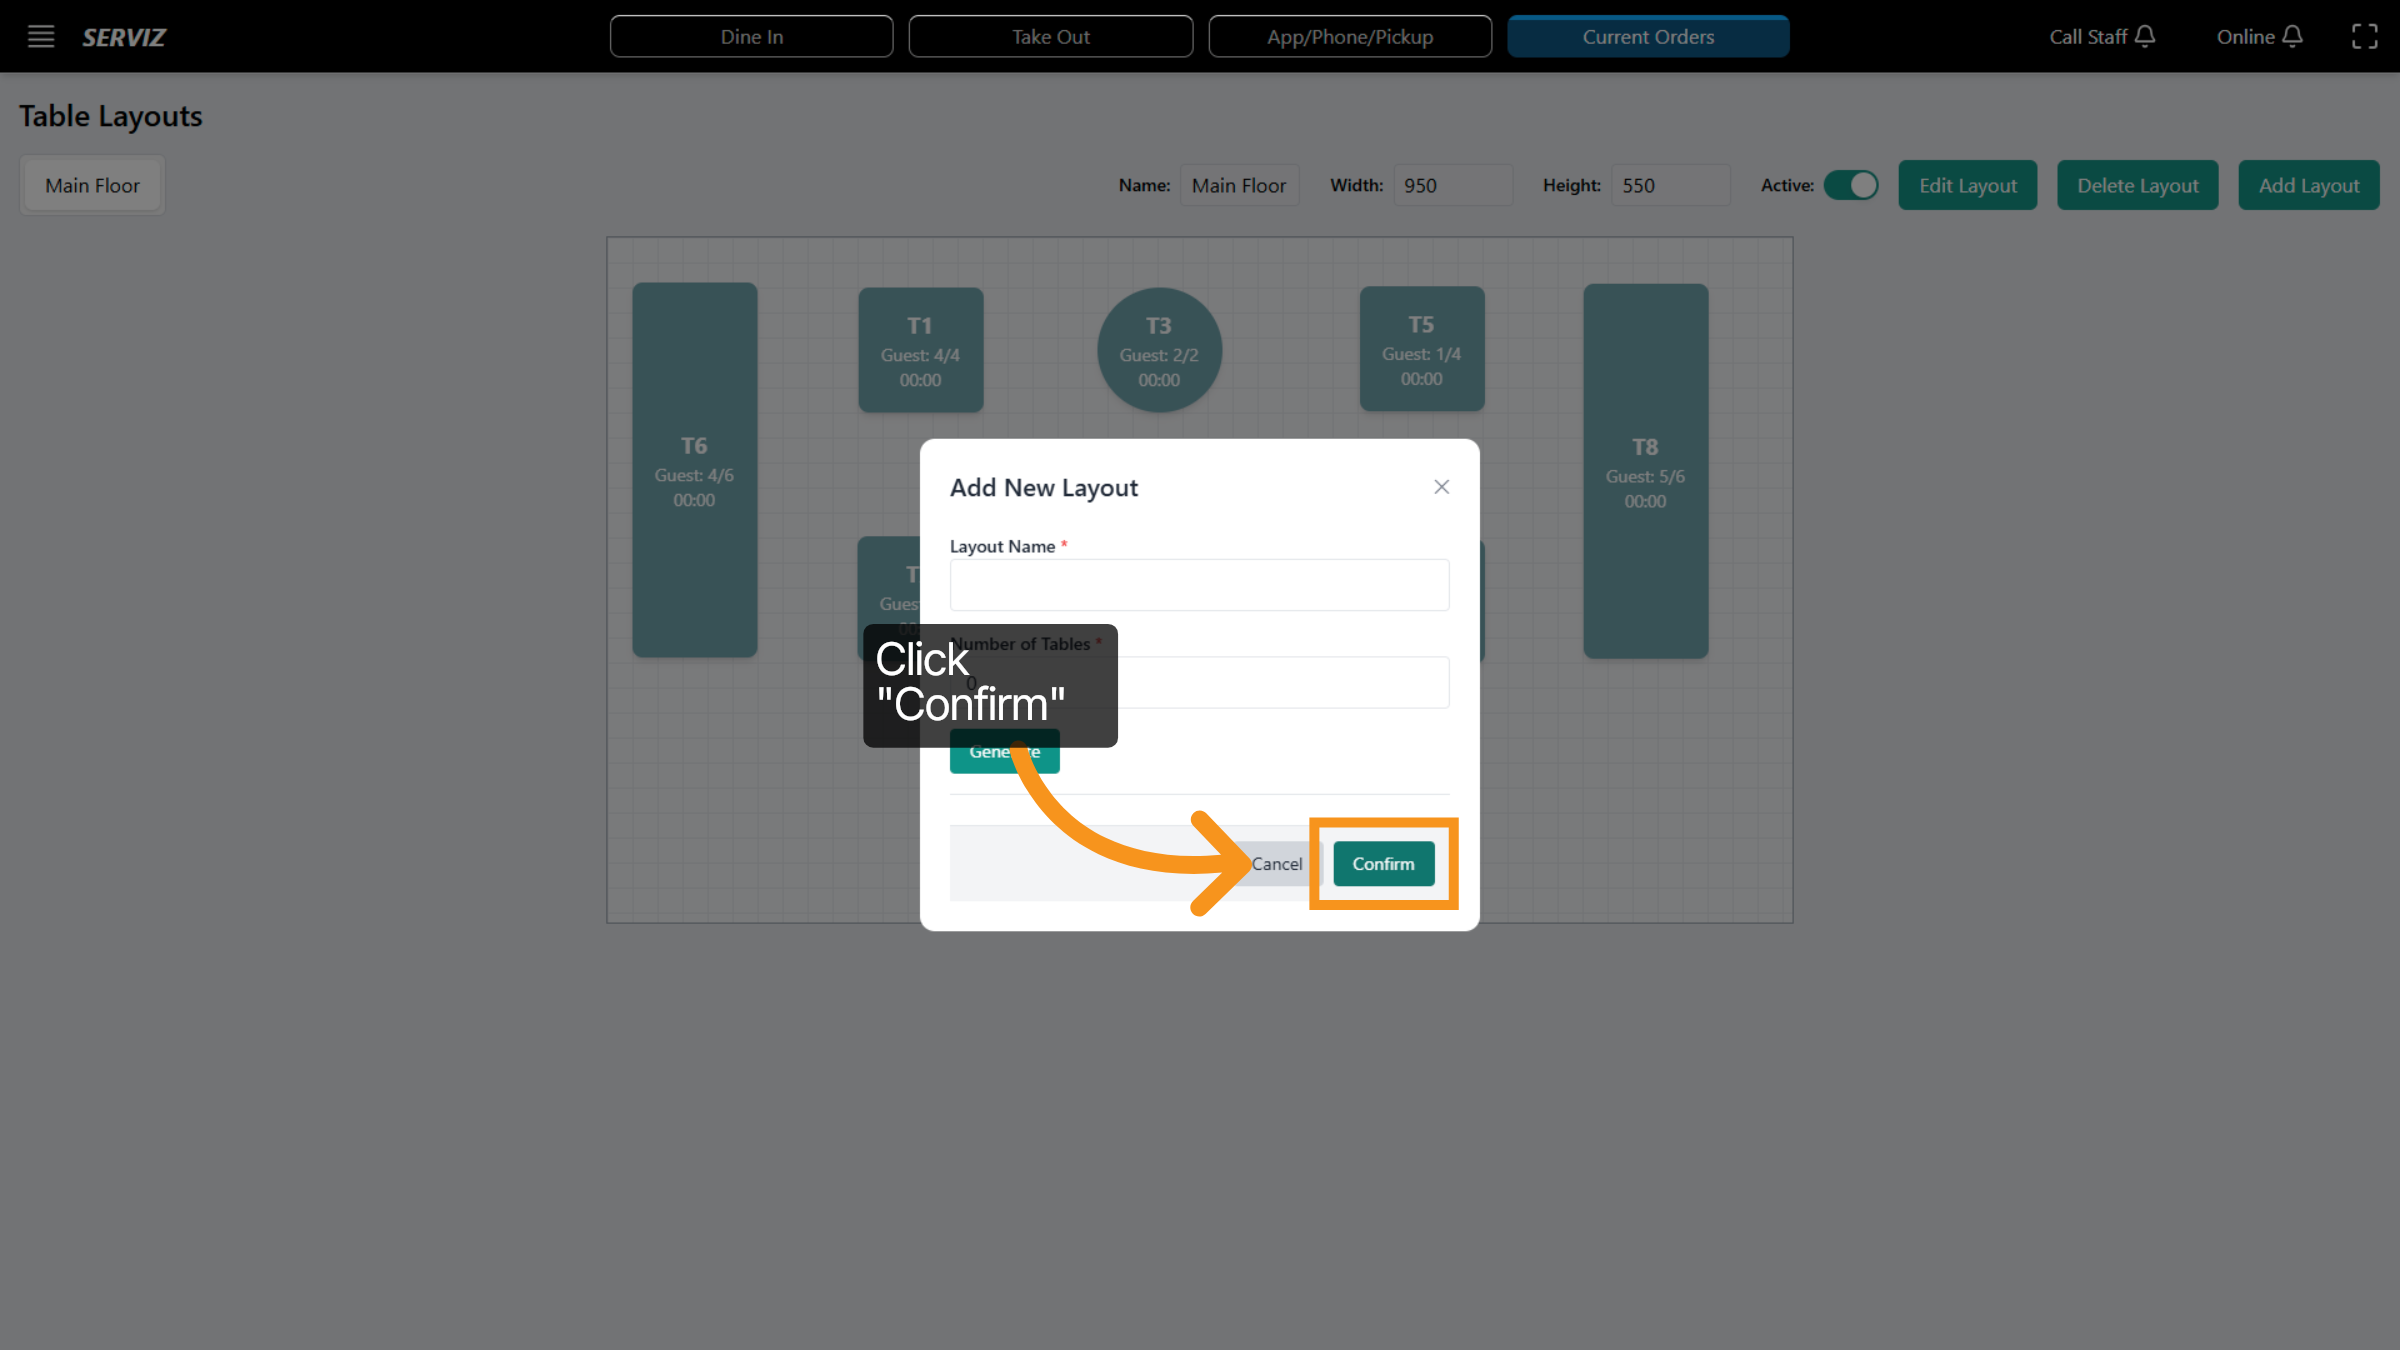Click the Width value field
Viewport: 2400px width, 1350px height.
pyautogui.click(x=1453, y=185)
